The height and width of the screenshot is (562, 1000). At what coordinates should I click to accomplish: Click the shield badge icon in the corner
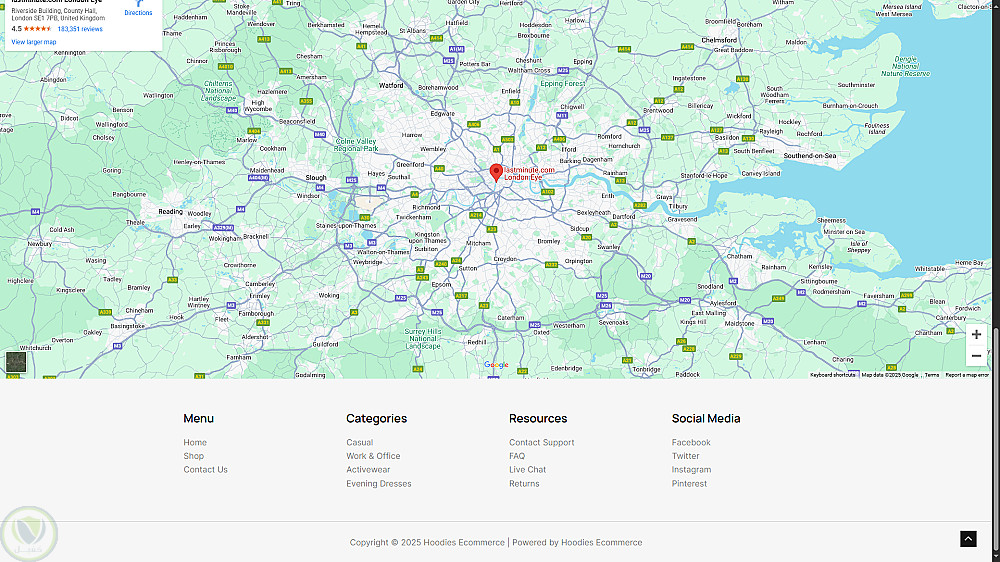pos(29,533)
